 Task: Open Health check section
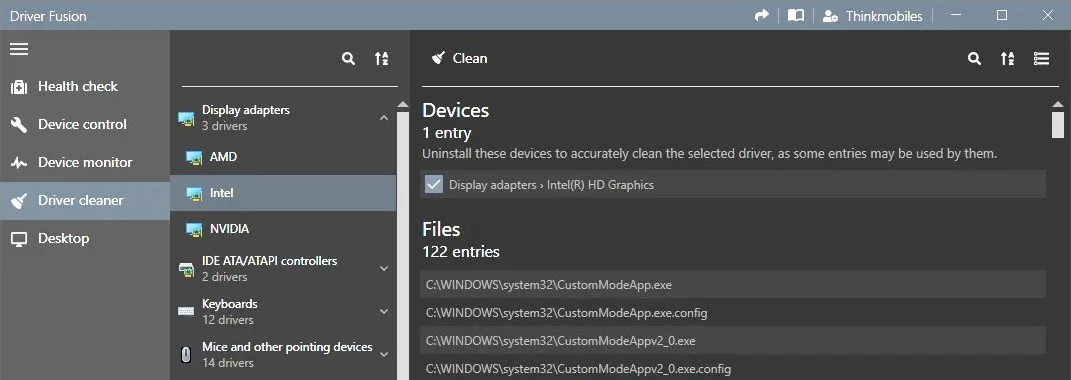85,87
